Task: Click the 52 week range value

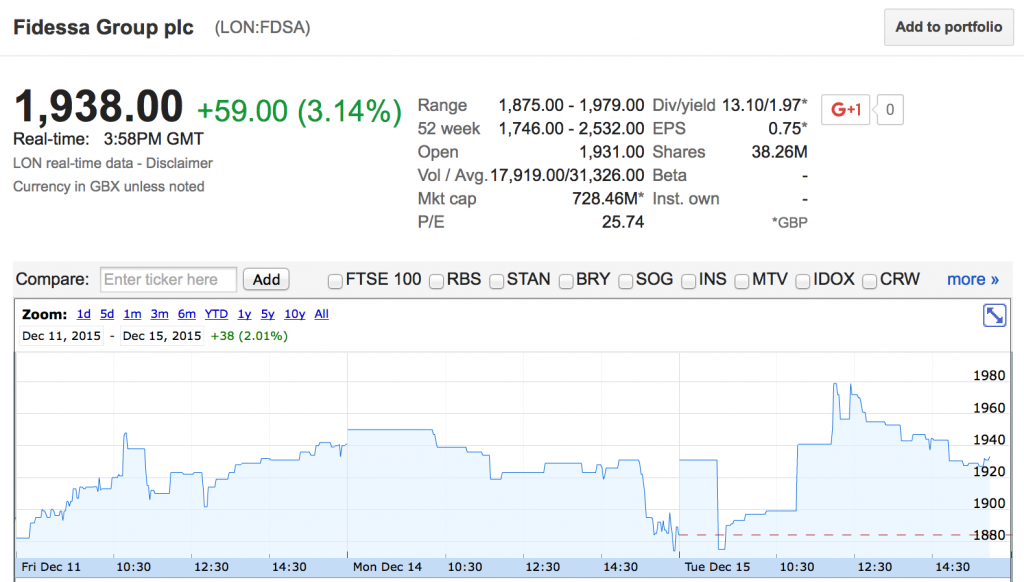Action: tap(571, 129)
